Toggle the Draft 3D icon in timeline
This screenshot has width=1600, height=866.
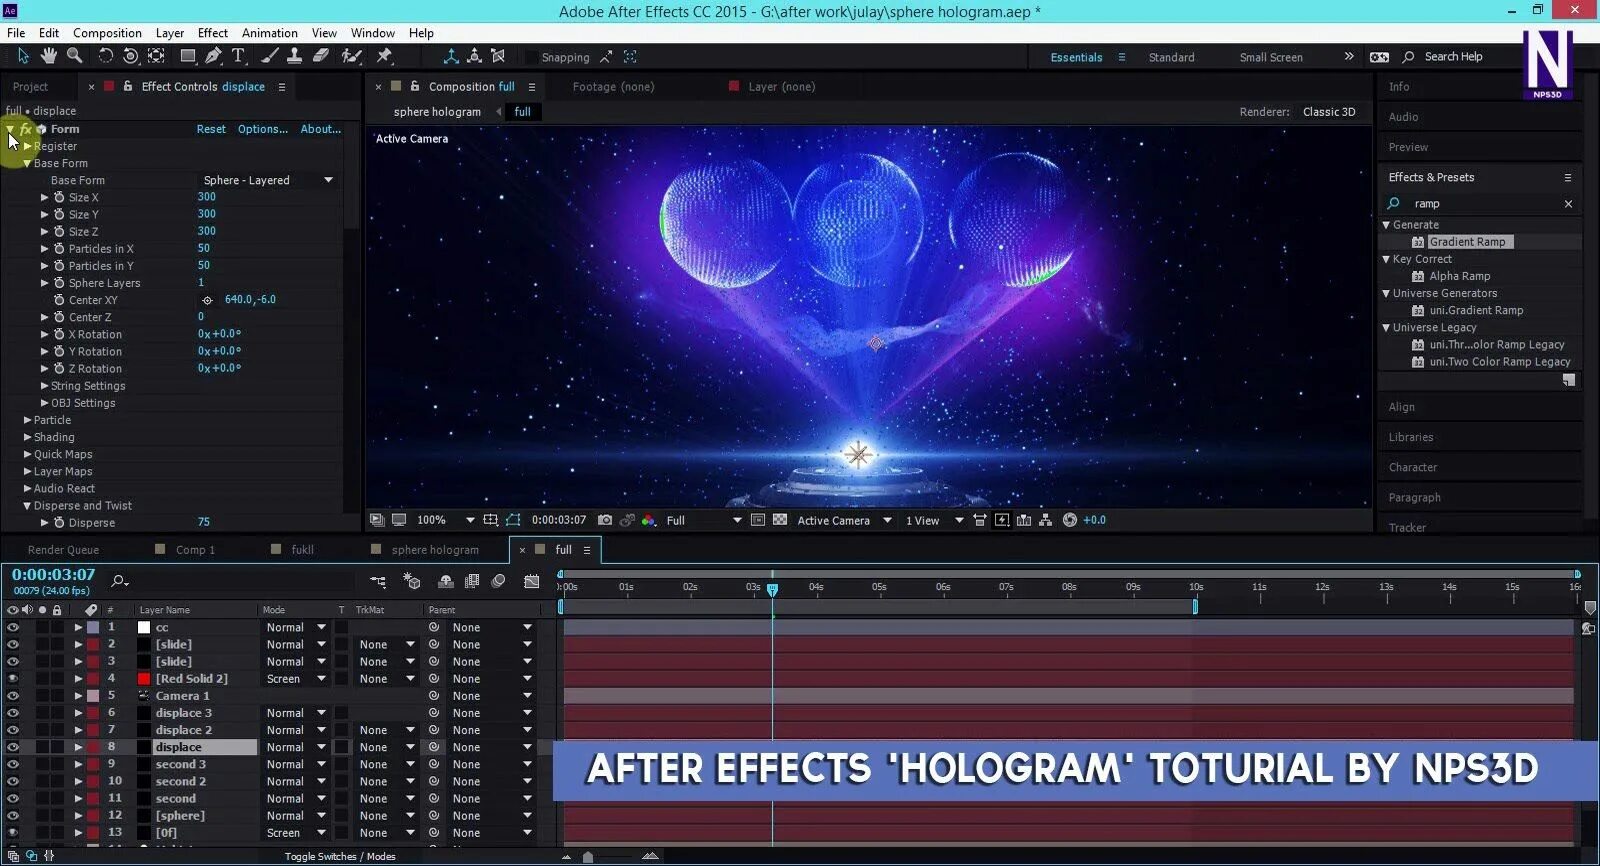410,581
